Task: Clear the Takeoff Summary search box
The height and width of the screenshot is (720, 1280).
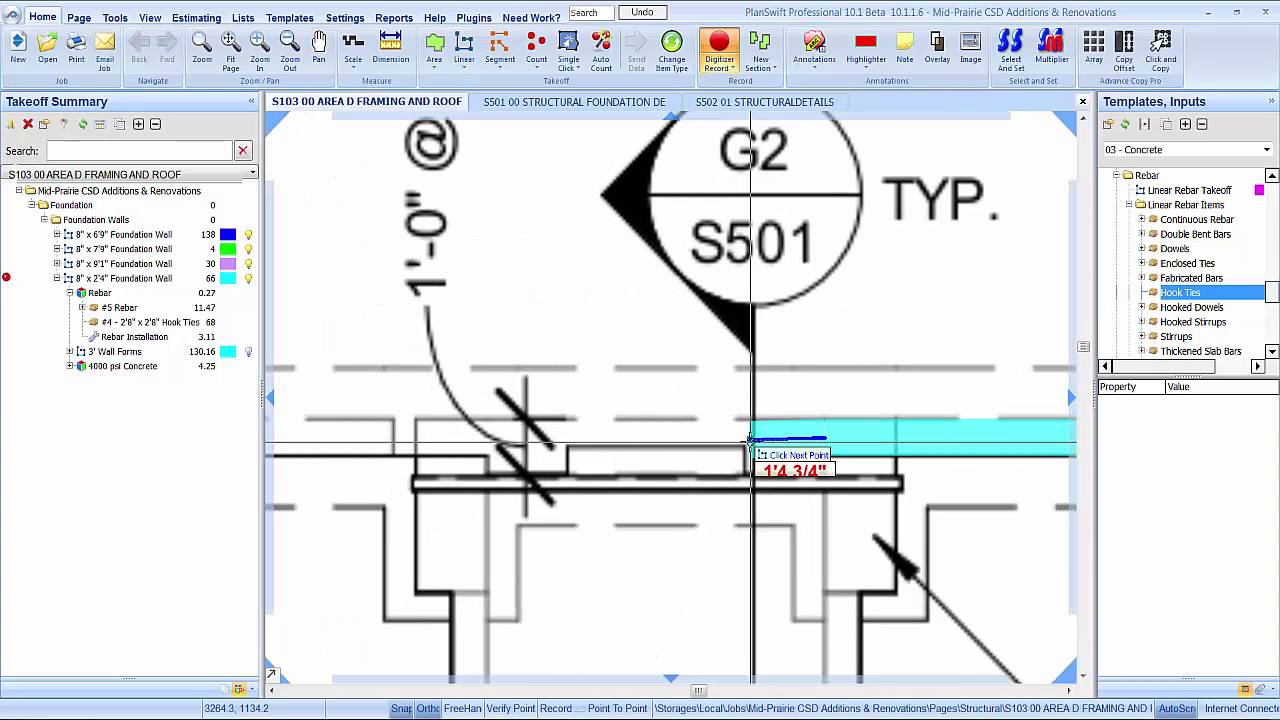Action: coord(242,151)
